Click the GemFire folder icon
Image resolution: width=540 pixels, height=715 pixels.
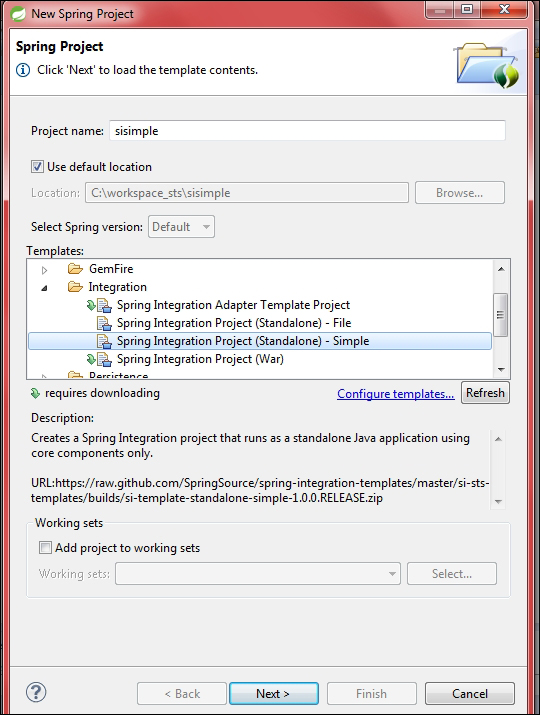(75, 269)
